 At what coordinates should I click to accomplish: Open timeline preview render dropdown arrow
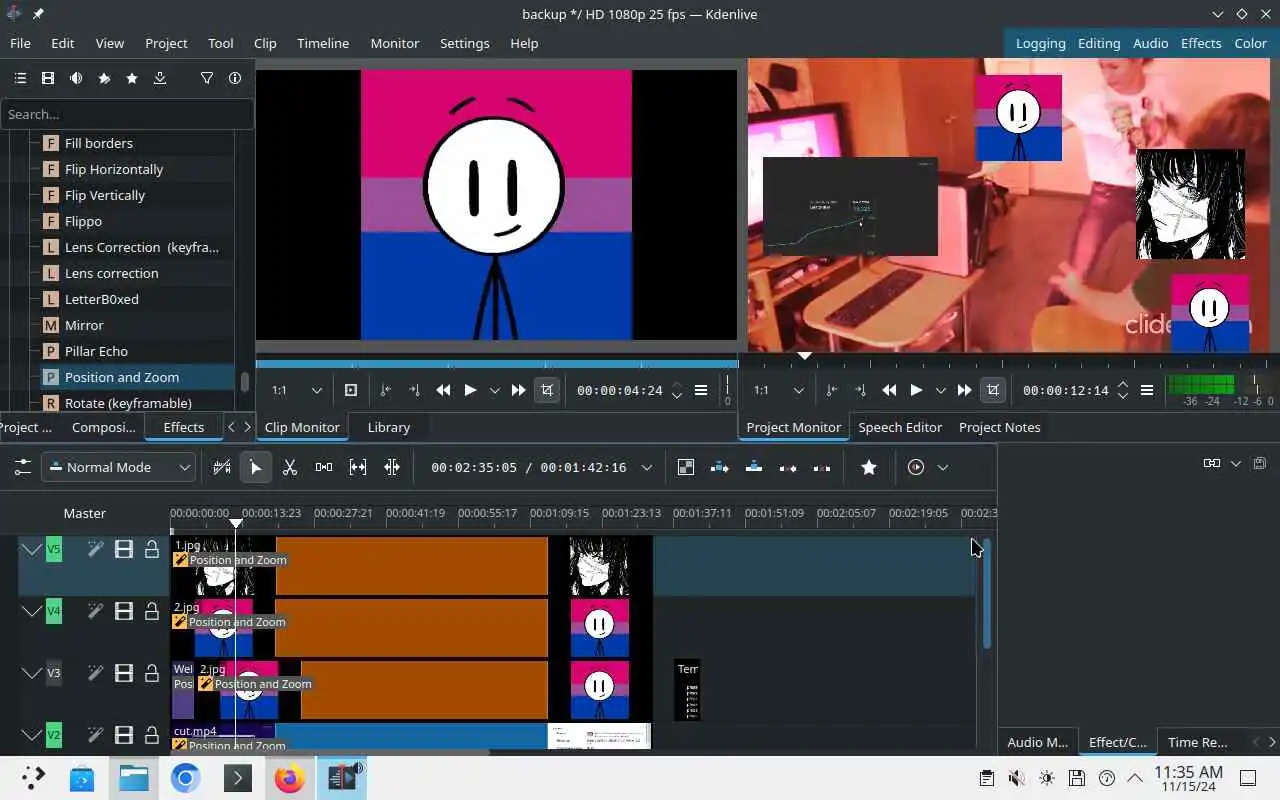point(942,467)
